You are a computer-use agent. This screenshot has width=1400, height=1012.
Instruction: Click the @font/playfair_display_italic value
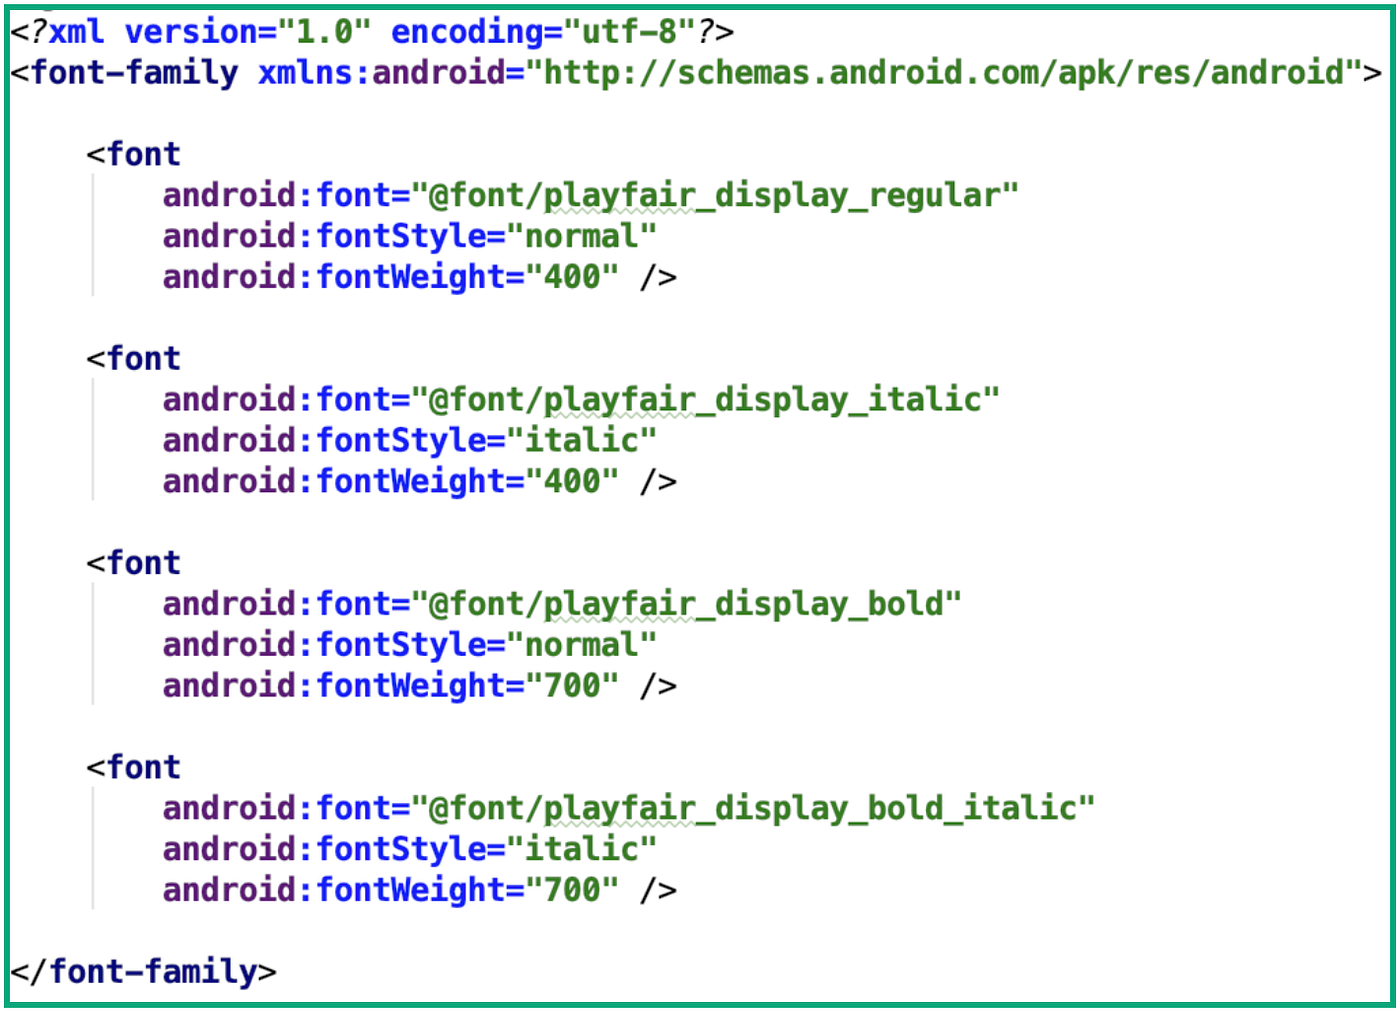click(705, 400)
